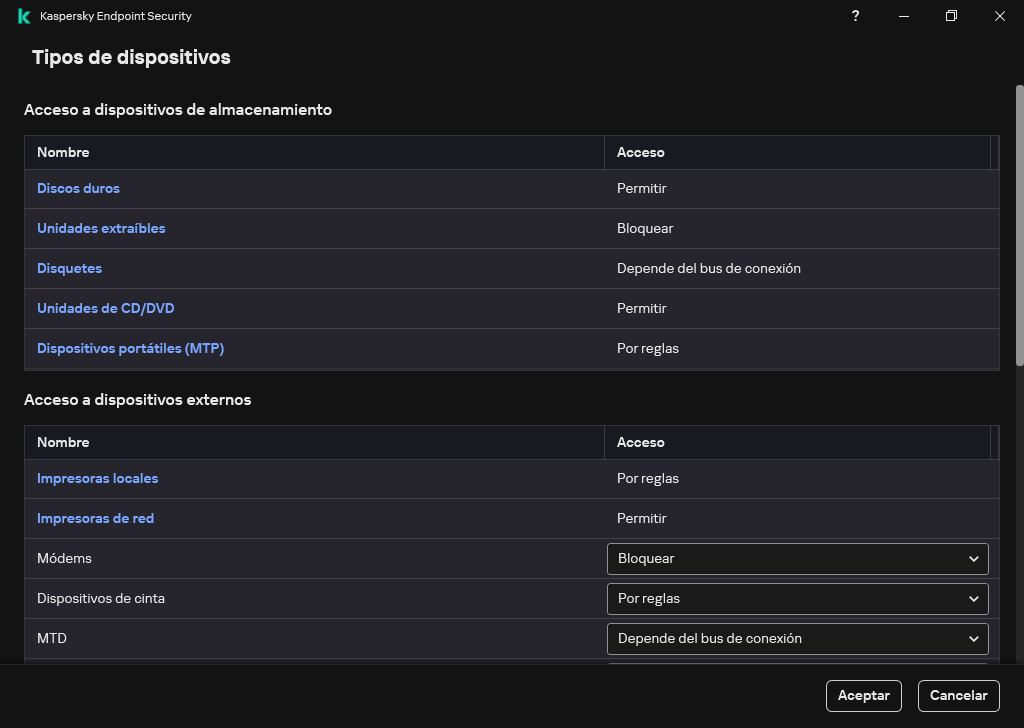
Task: Click the Cancelar button
Action: (x=958, y=695)
